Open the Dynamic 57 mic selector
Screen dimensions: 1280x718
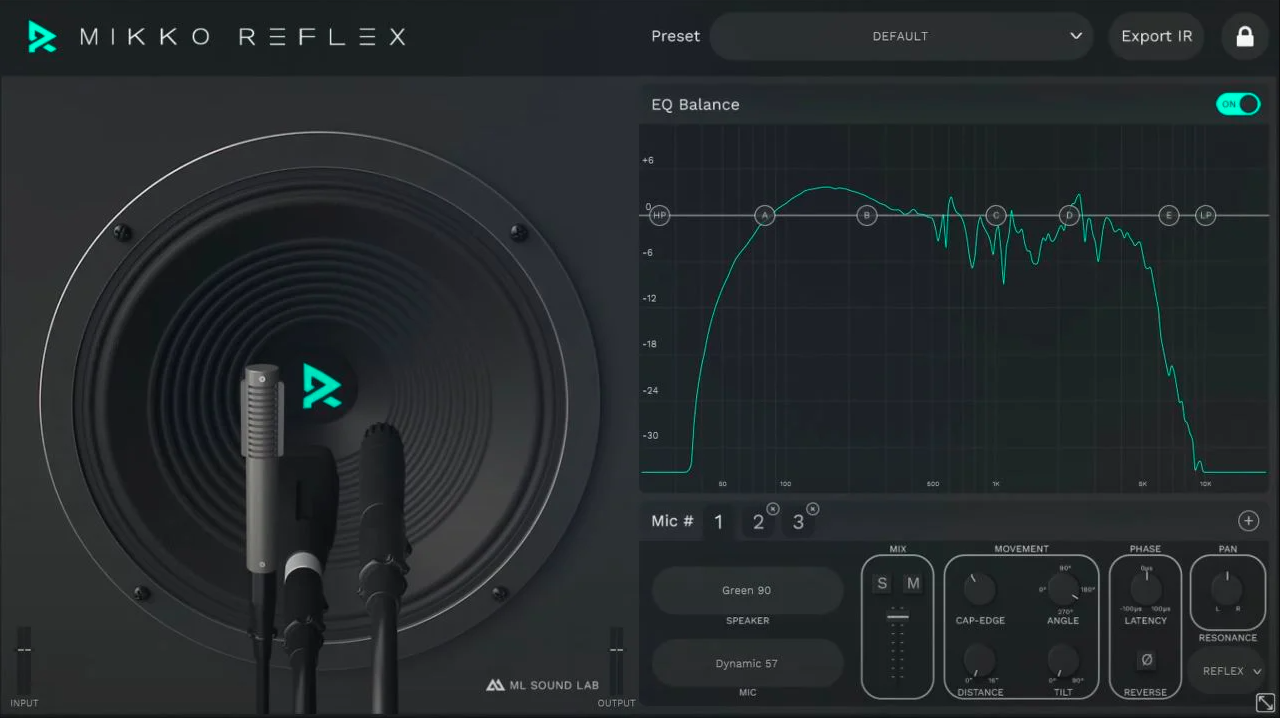747,663
